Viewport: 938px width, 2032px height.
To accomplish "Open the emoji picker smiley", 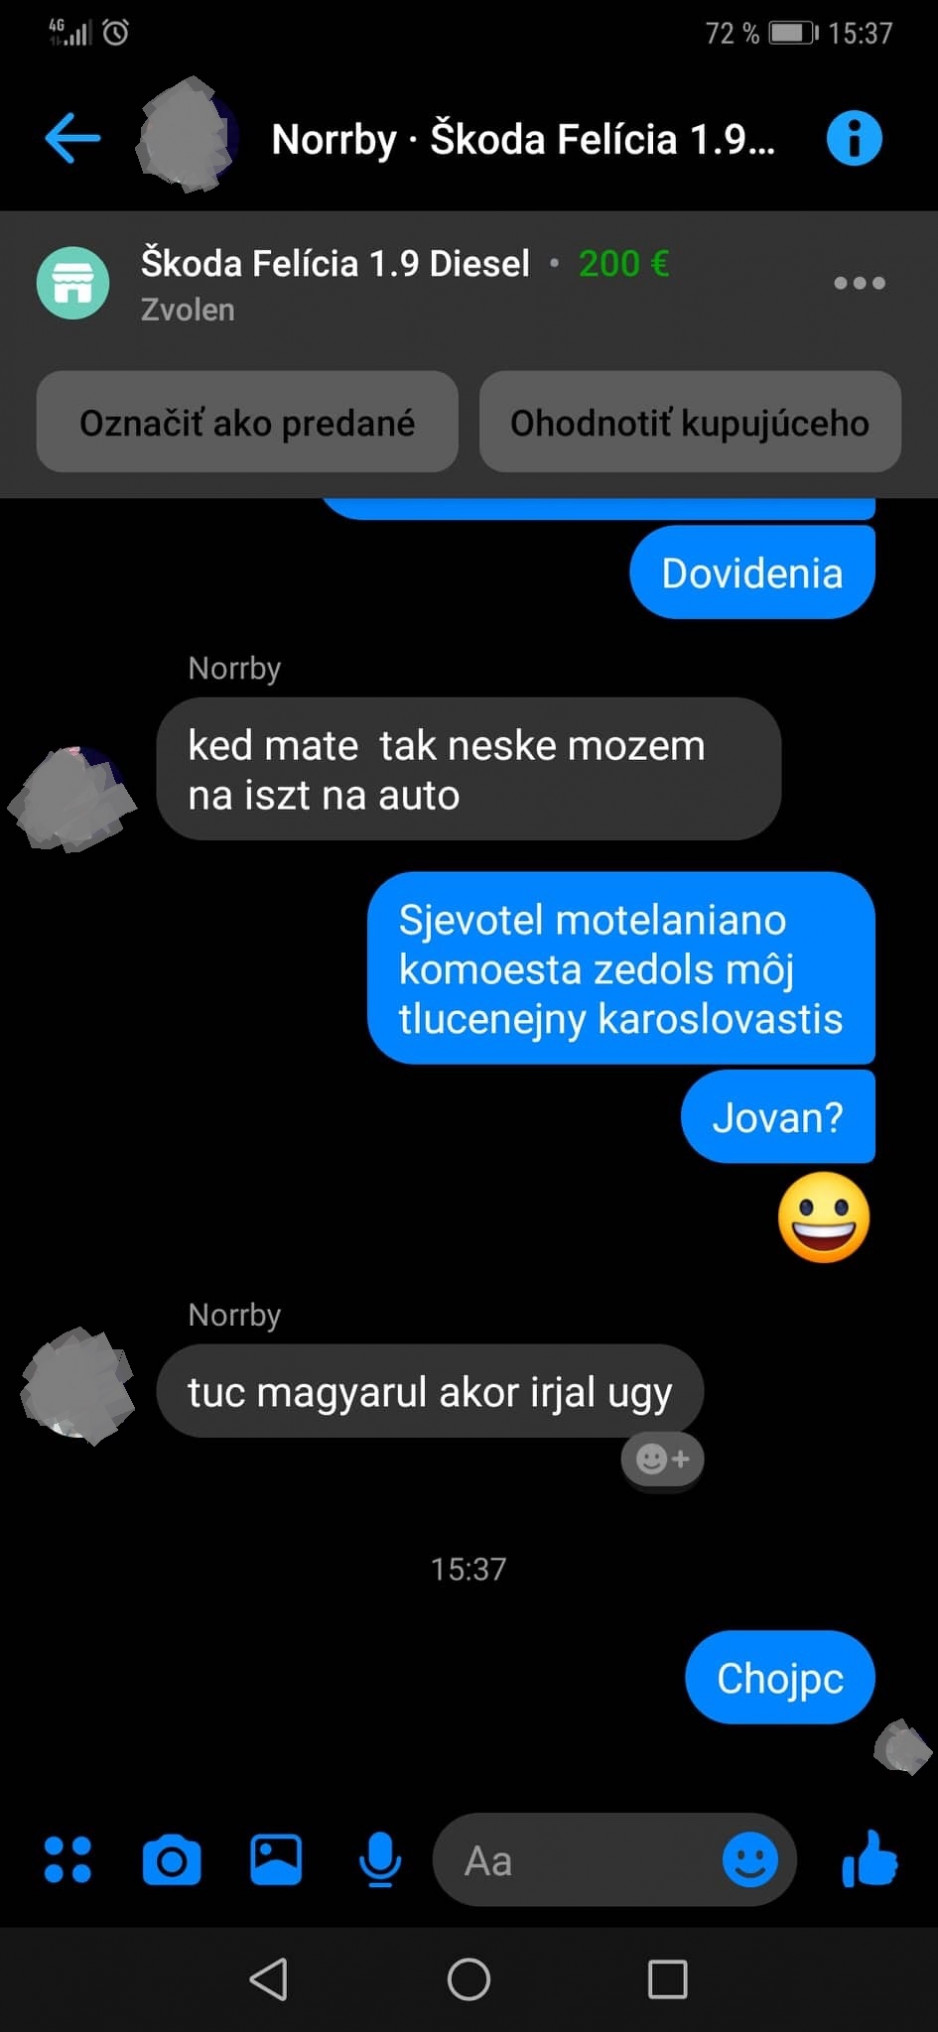I will coord(750,1860).
